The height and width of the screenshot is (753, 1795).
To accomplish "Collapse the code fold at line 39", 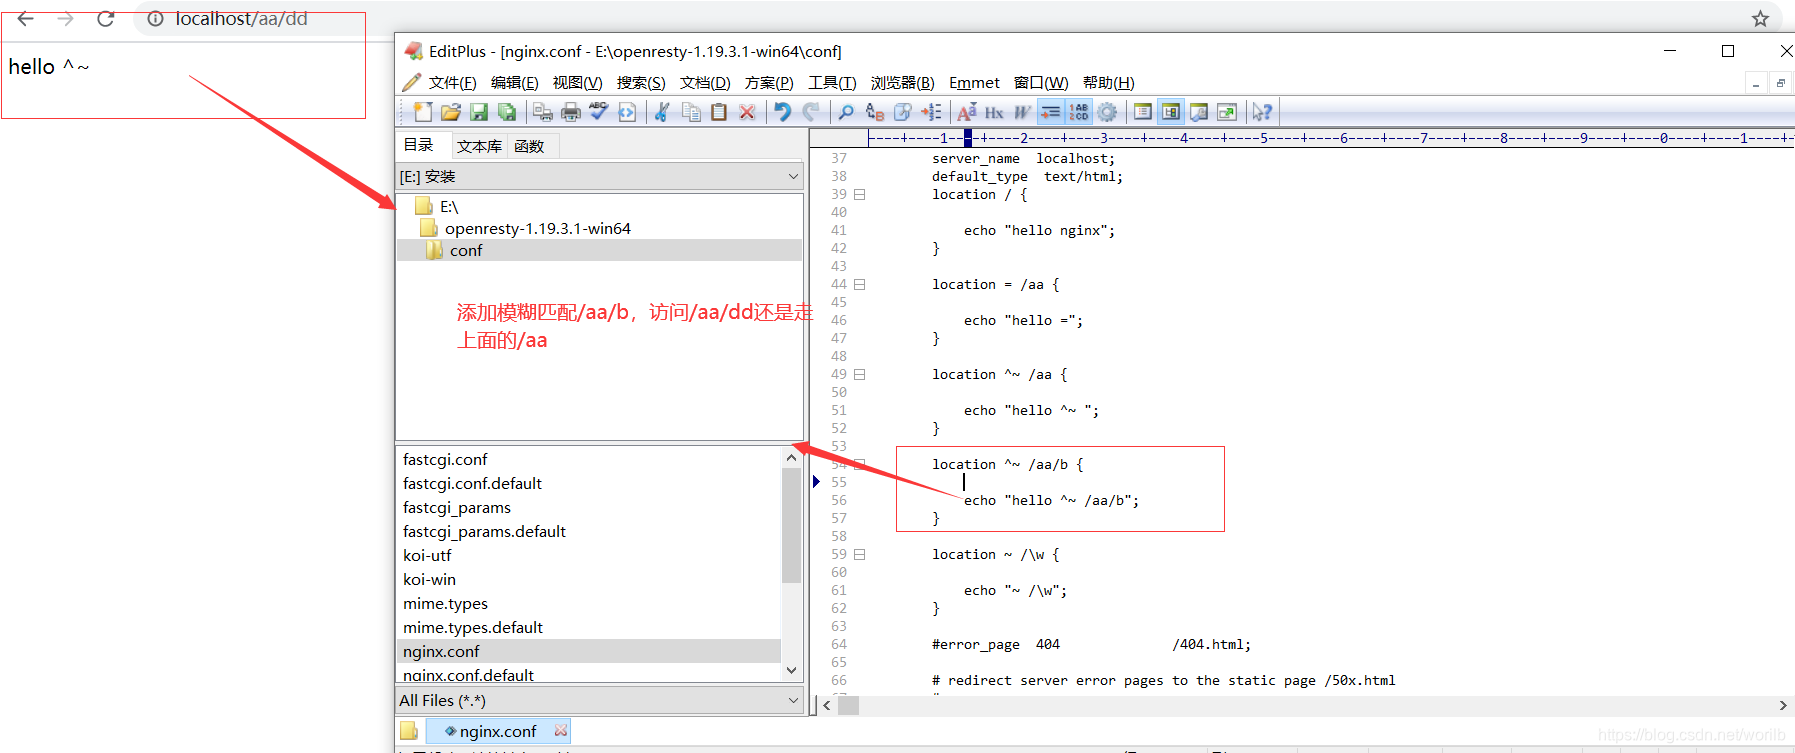I will point(859,195).
